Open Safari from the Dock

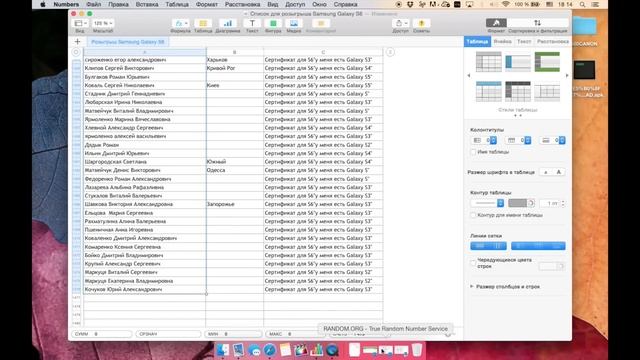pos(269,350)
